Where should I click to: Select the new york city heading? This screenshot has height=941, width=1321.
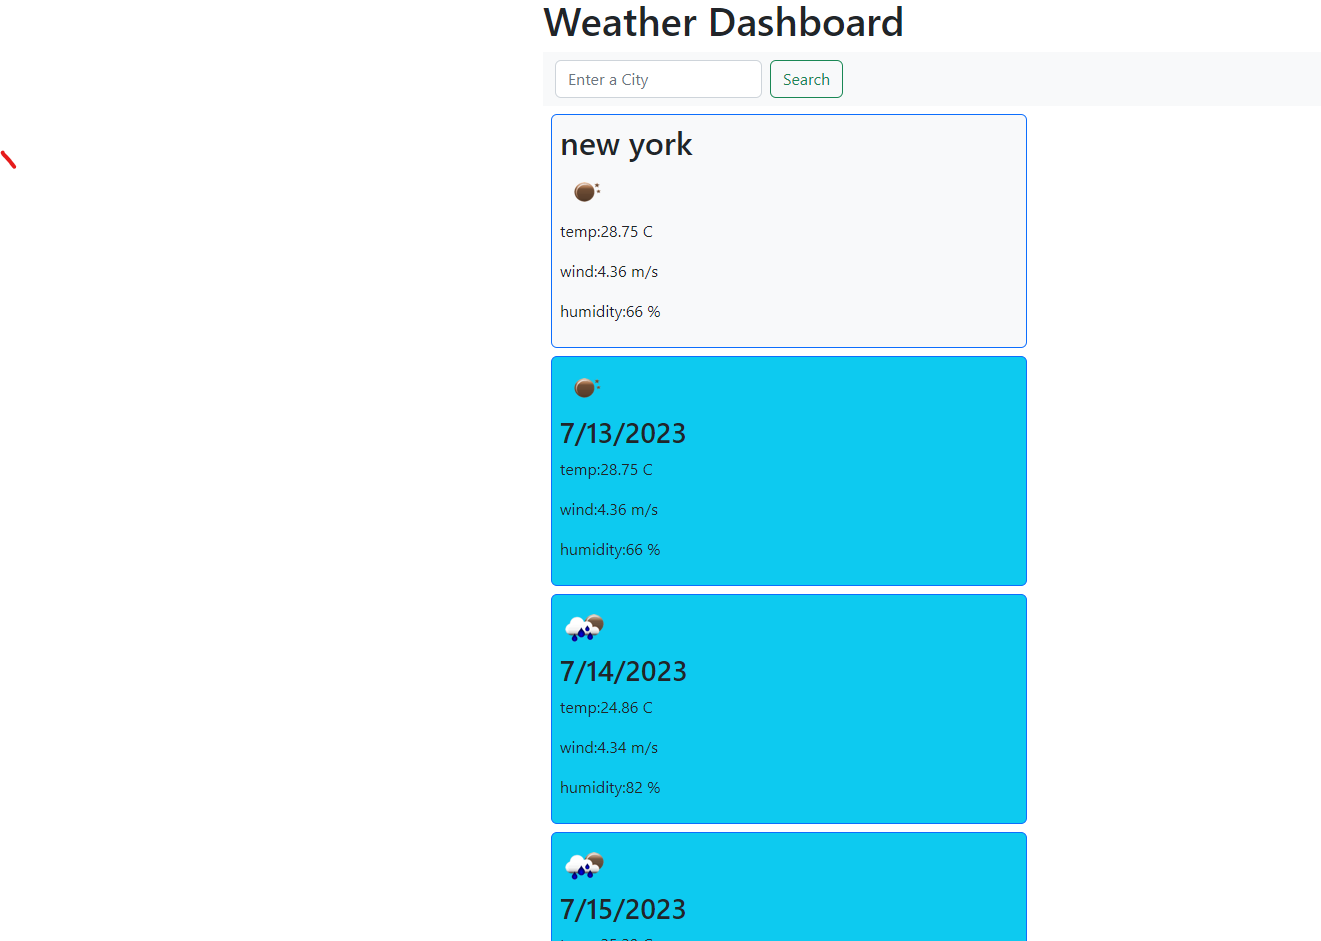tap(626, 144)
